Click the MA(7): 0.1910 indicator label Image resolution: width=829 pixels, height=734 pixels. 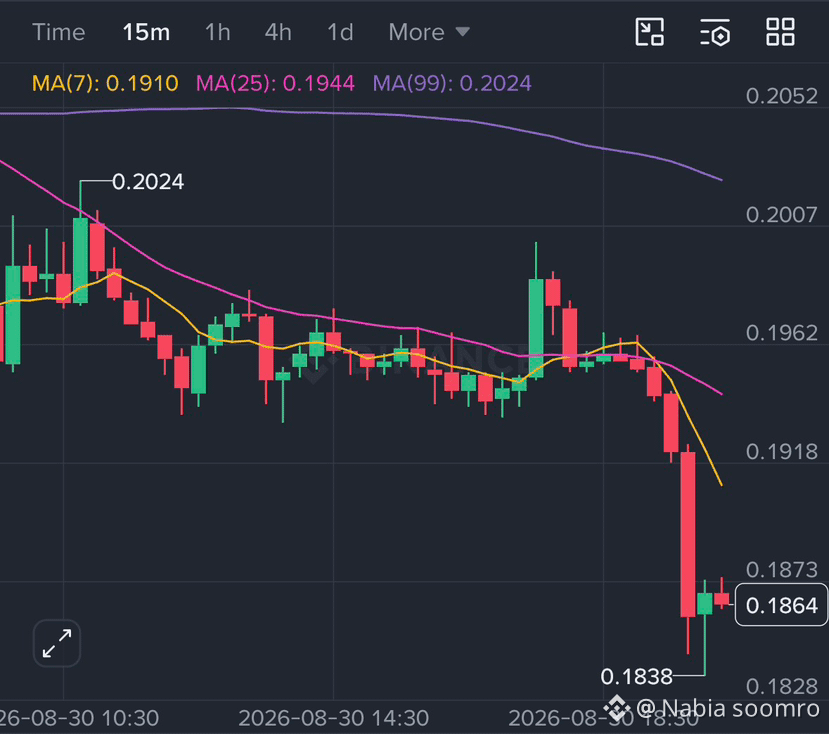(105, 83)
